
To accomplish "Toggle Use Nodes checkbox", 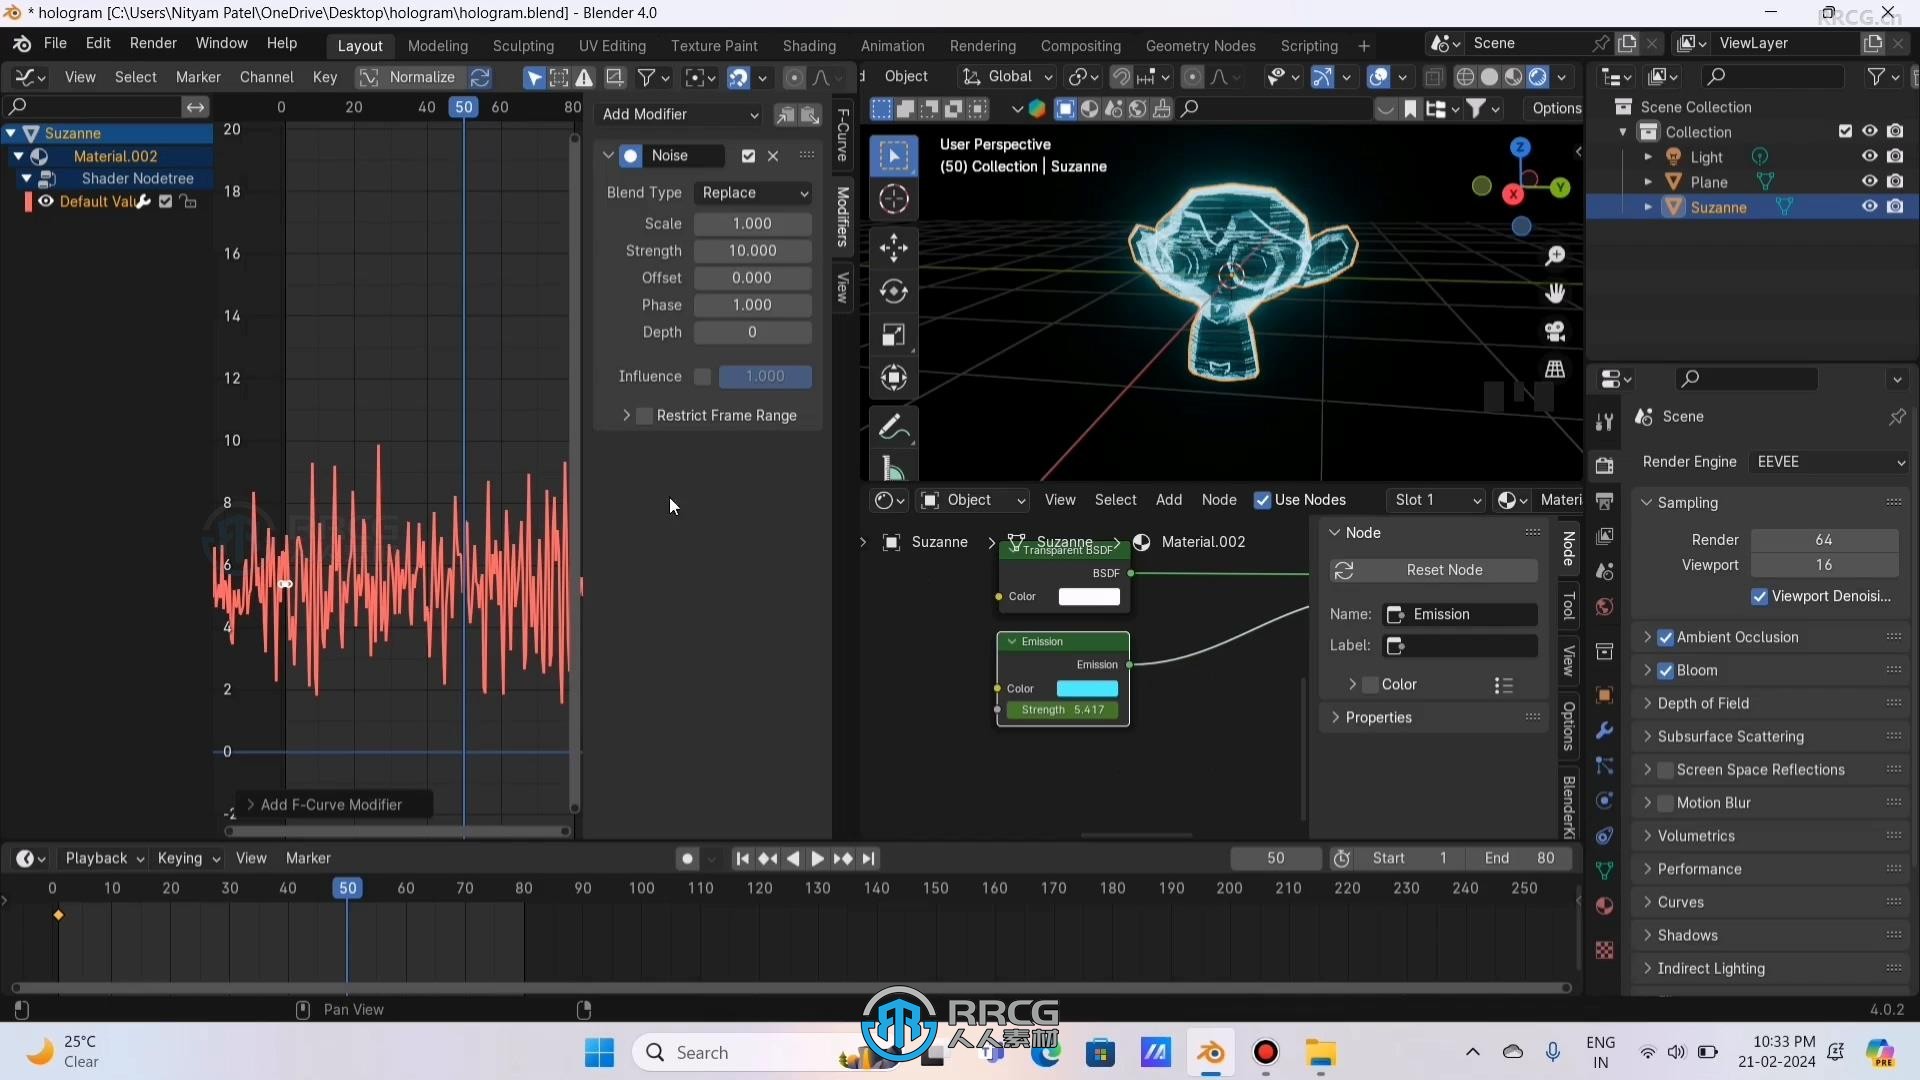I will [1262, 500].
